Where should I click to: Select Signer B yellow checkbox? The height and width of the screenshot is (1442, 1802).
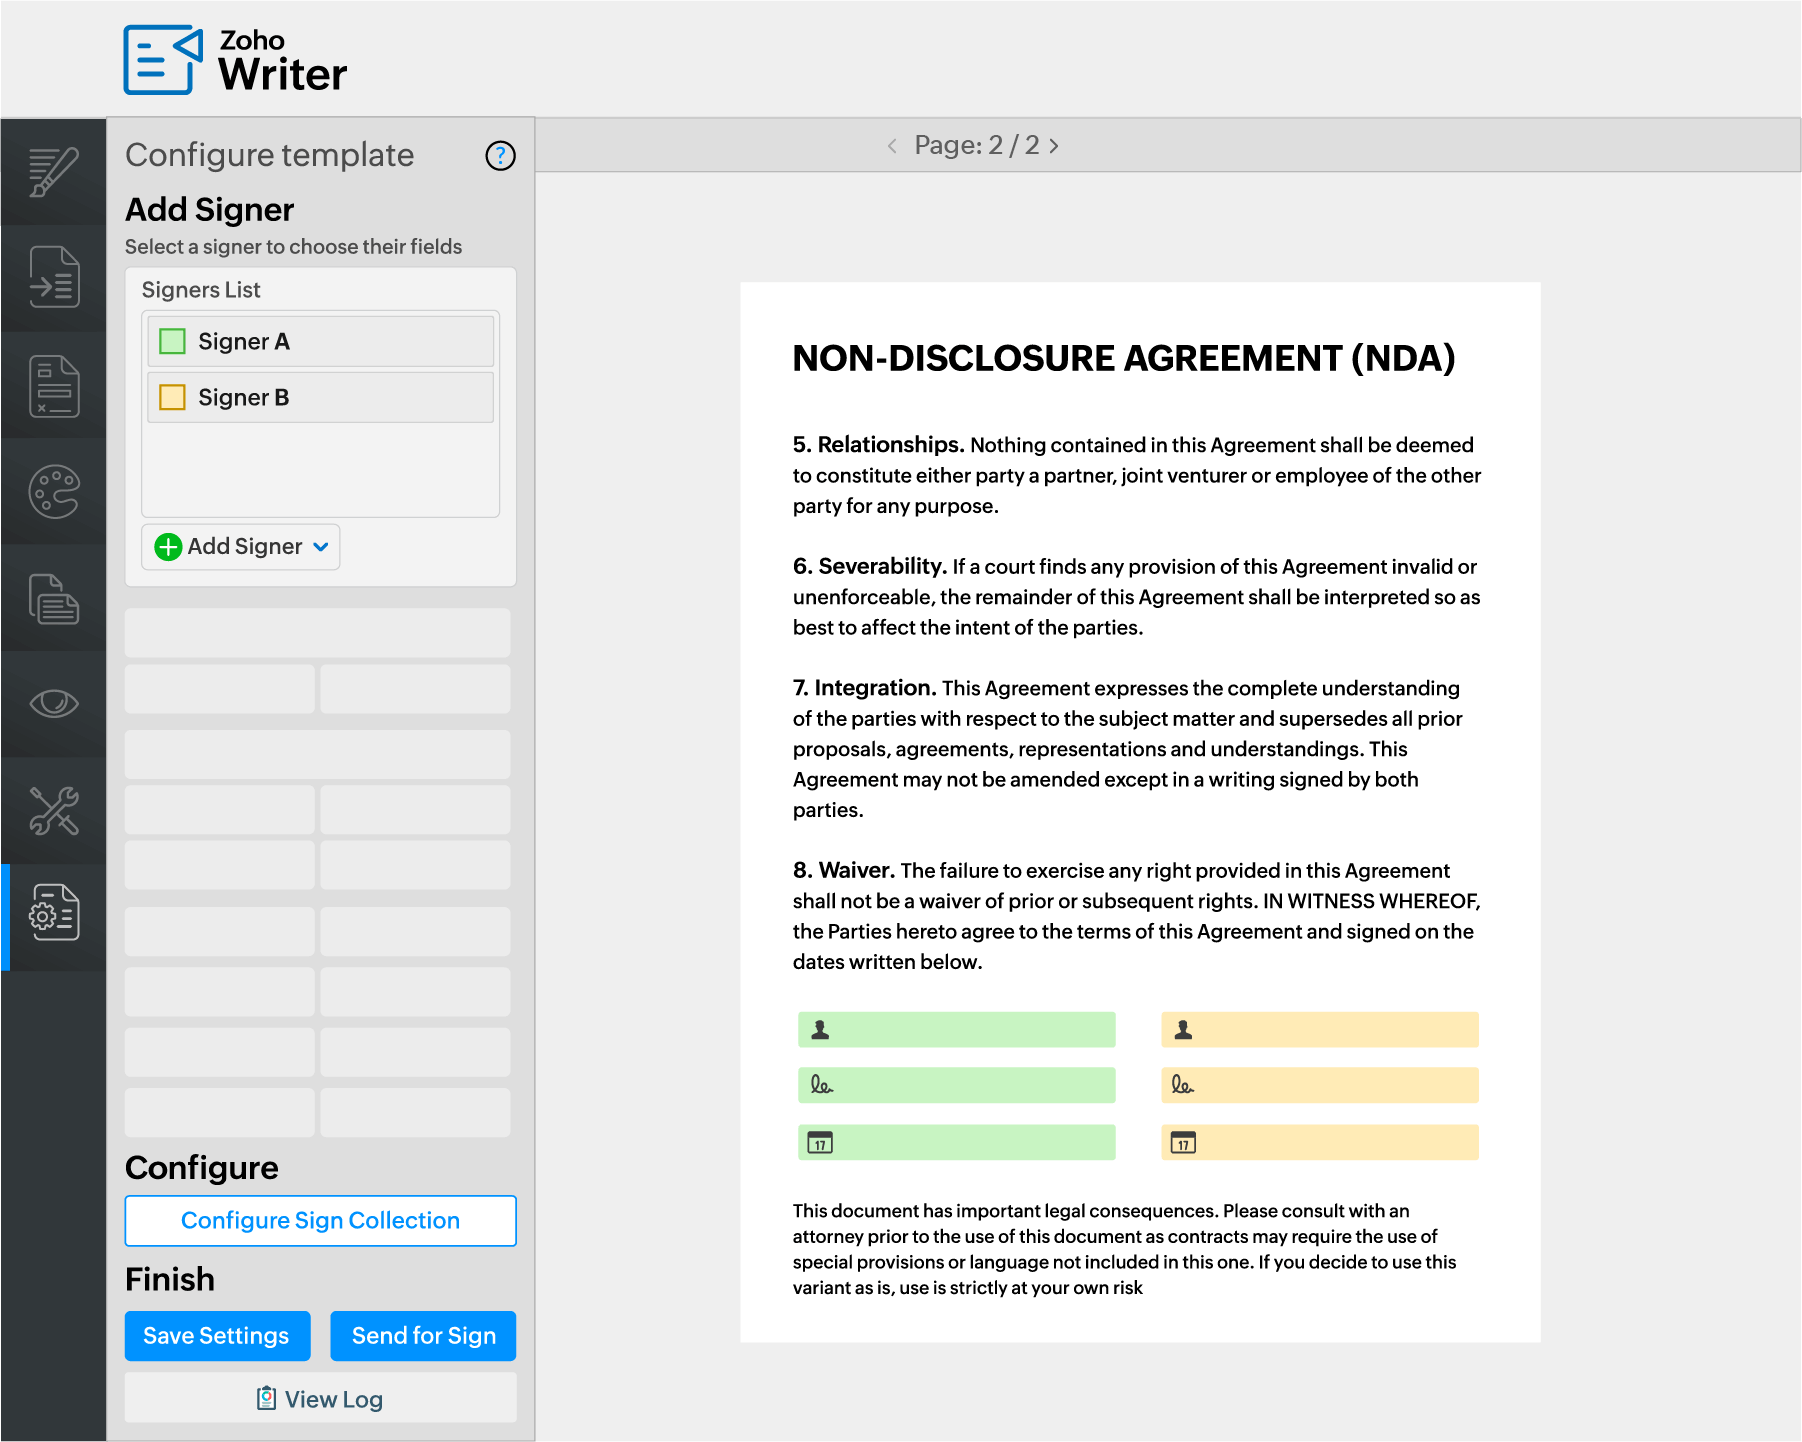click(173, 398)
